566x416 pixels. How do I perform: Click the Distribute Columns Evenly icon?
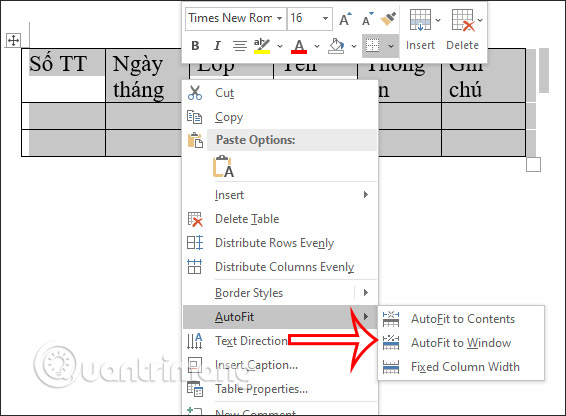[195, 266]
